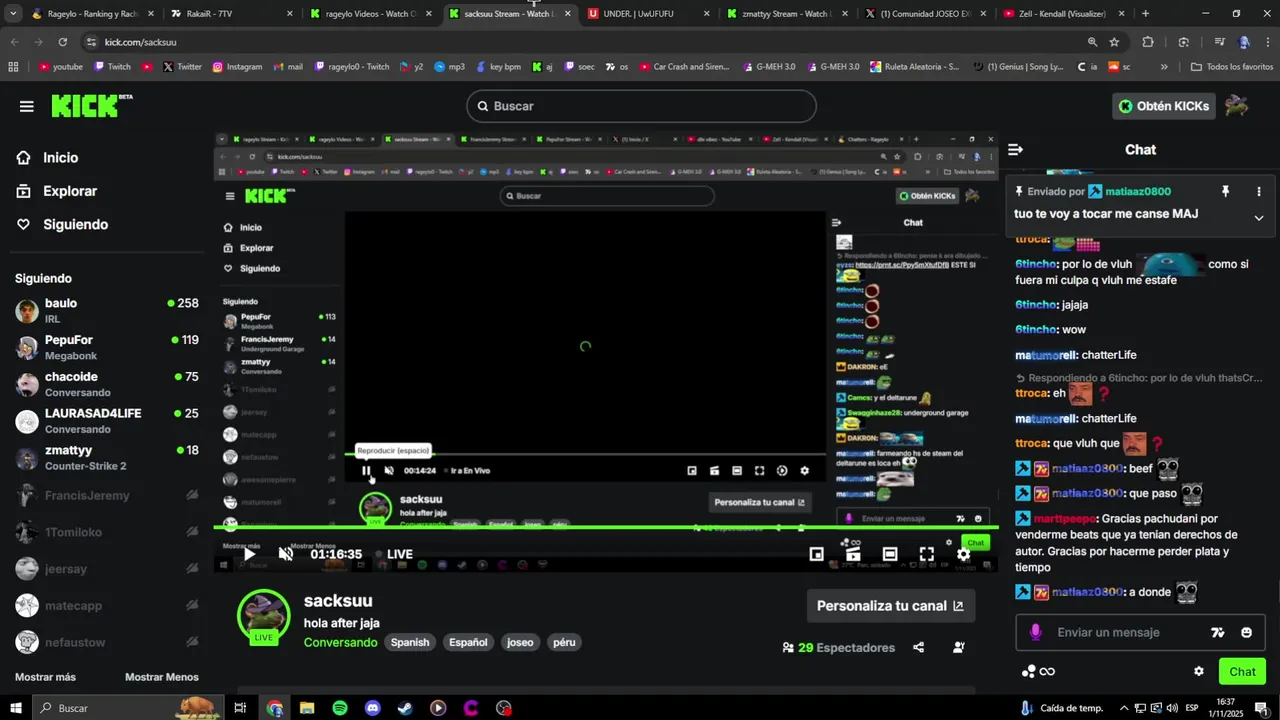This screenshot has width=1280, height=720.
Task: Open the clip creation icon in player
Action: coord(853,554)
